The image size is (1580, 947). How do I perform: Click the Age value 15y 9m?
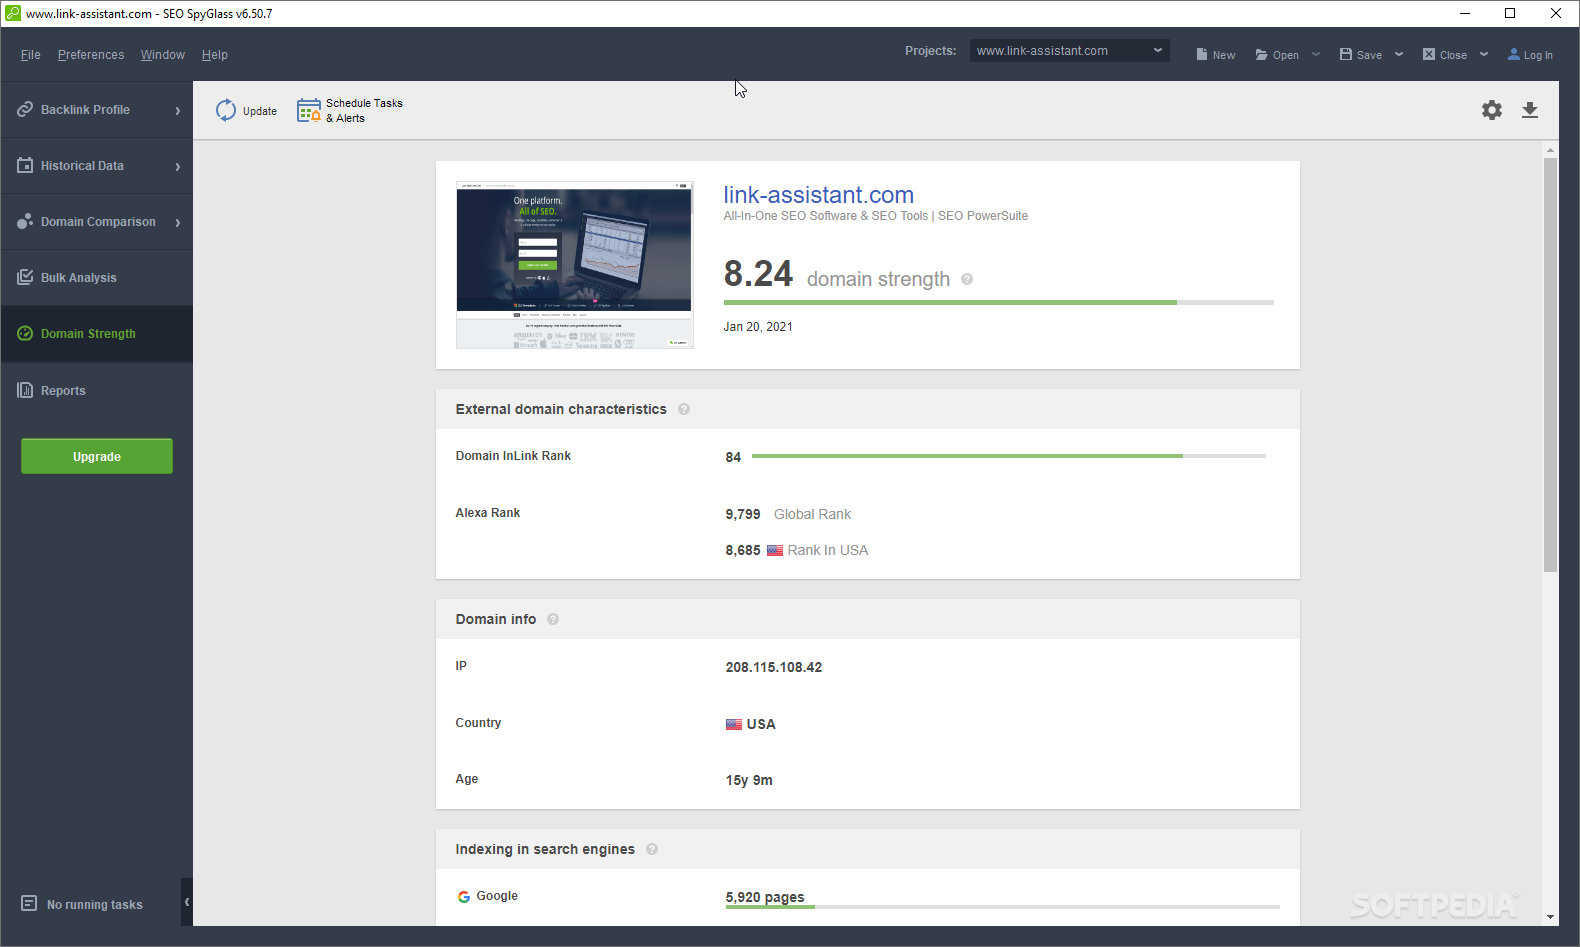(x=749, y=780)
